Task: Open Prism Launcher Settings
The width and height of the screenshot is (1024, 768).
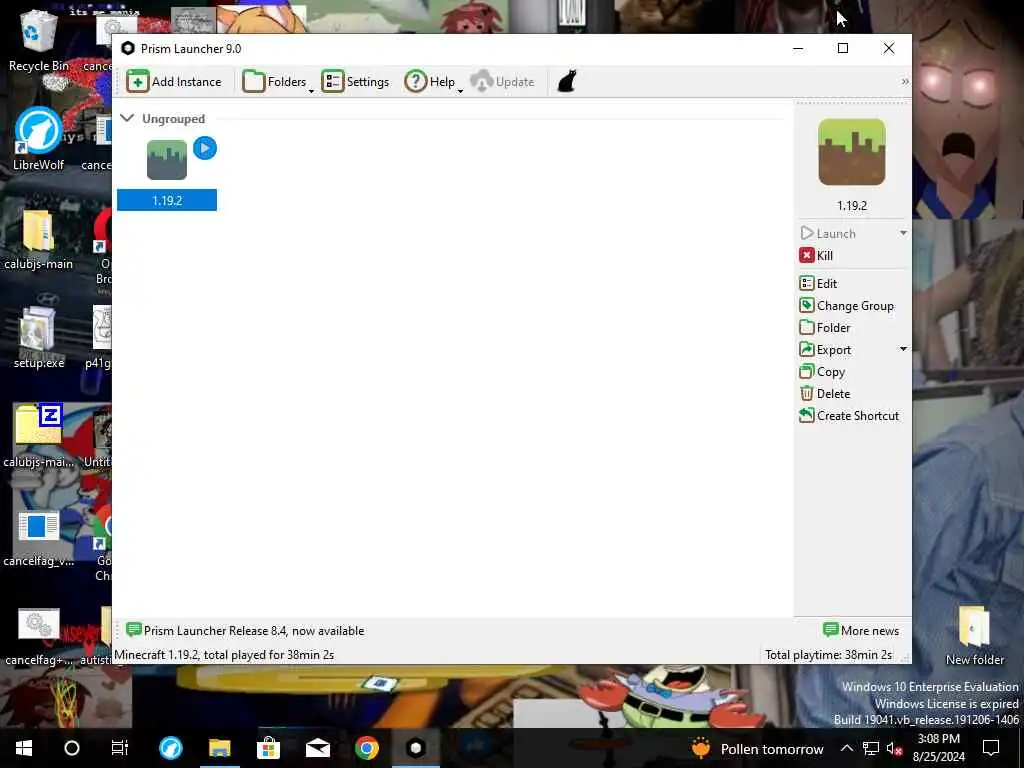Action: pyautogui.click(x=355, y=82)
